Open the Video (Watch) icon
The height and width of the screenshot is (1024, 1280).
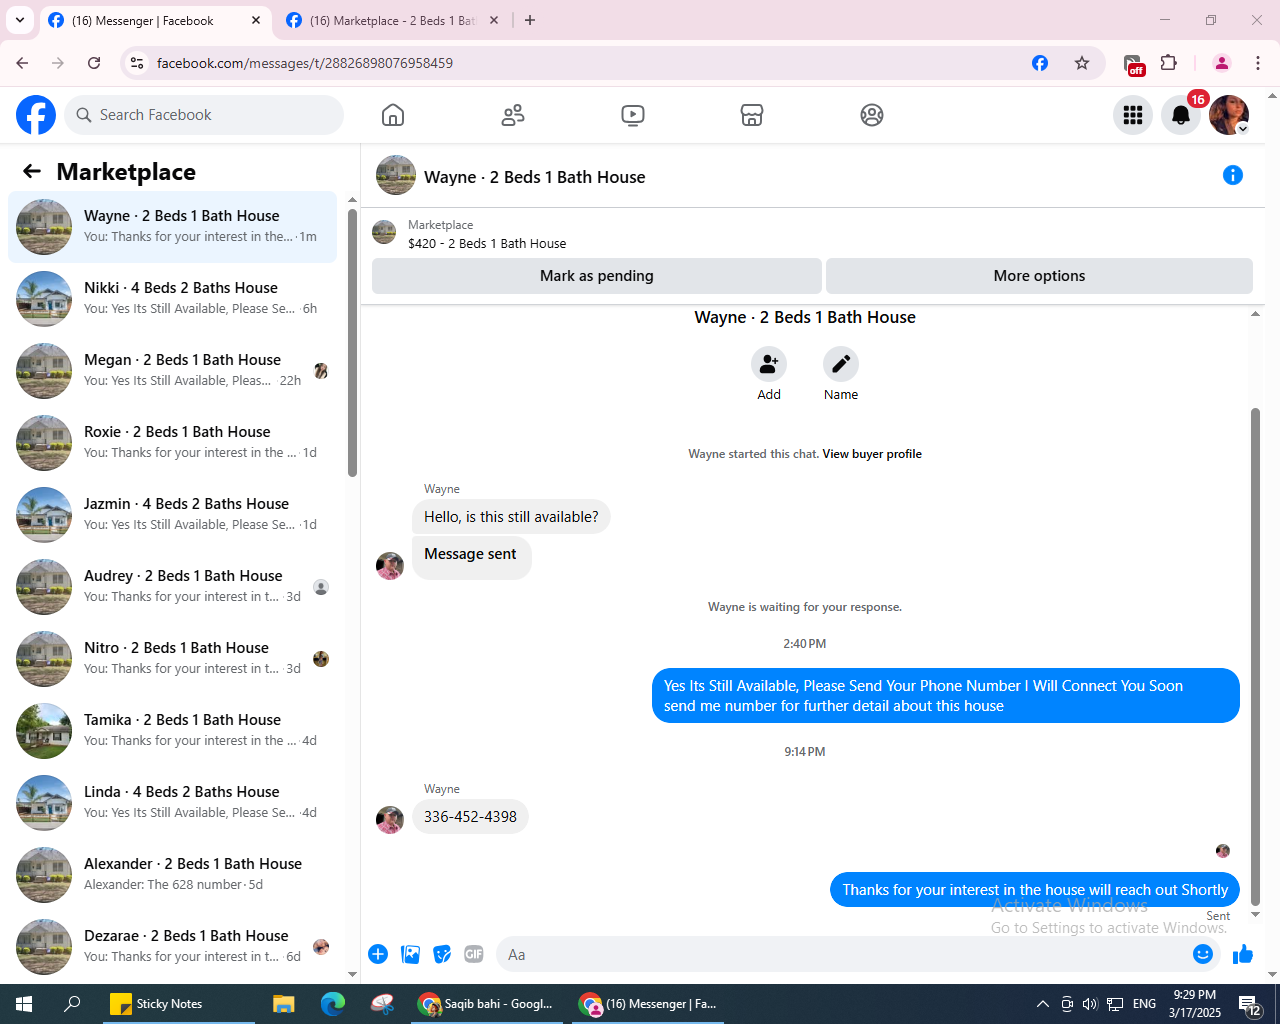click(633, 115)
